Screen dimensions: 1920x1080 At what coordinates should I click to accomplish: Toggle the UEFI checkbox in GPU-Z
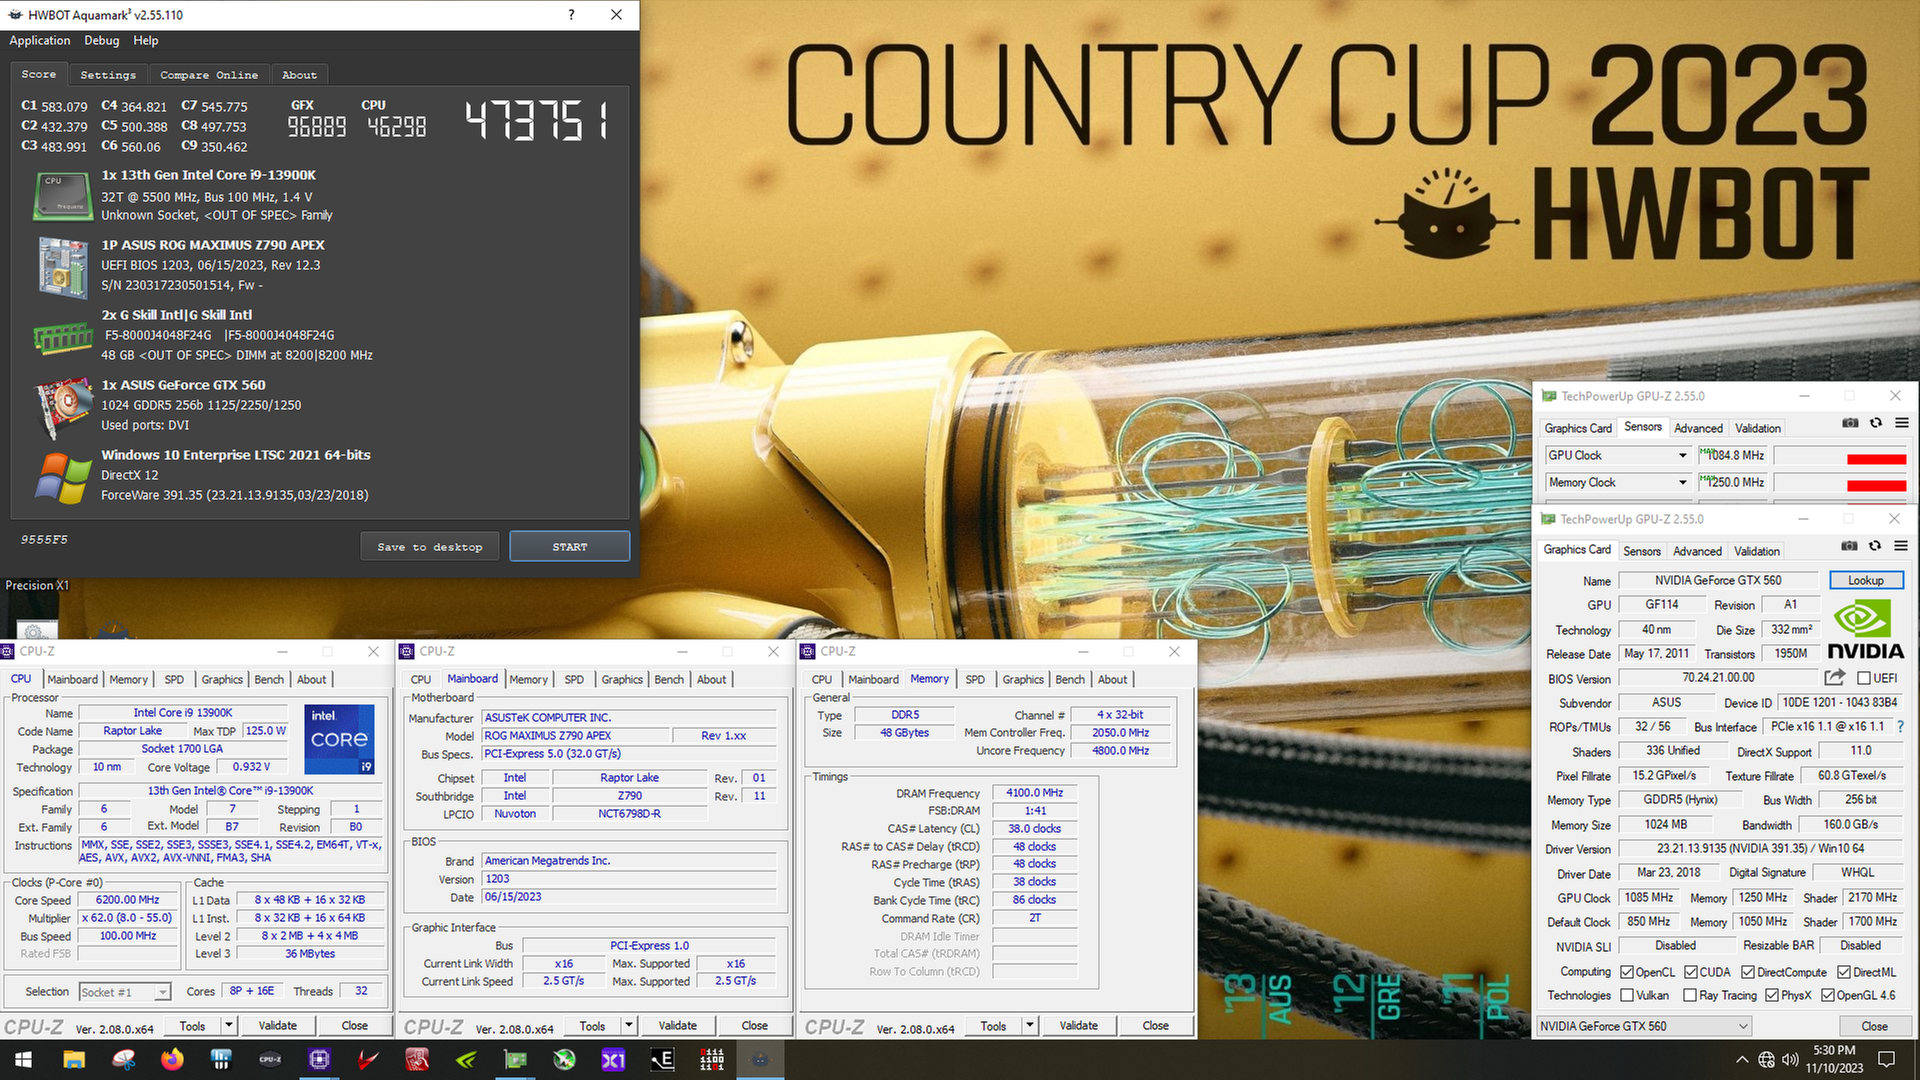[x=1864, y=678]
